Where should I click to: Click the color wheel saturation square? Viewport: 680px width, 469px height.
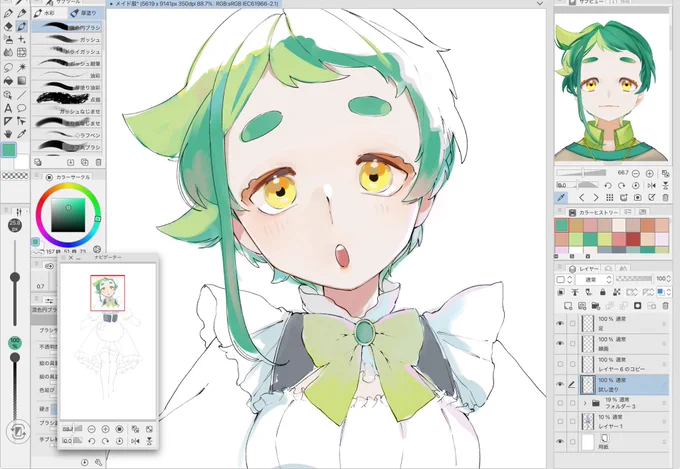tap(68, 215)
